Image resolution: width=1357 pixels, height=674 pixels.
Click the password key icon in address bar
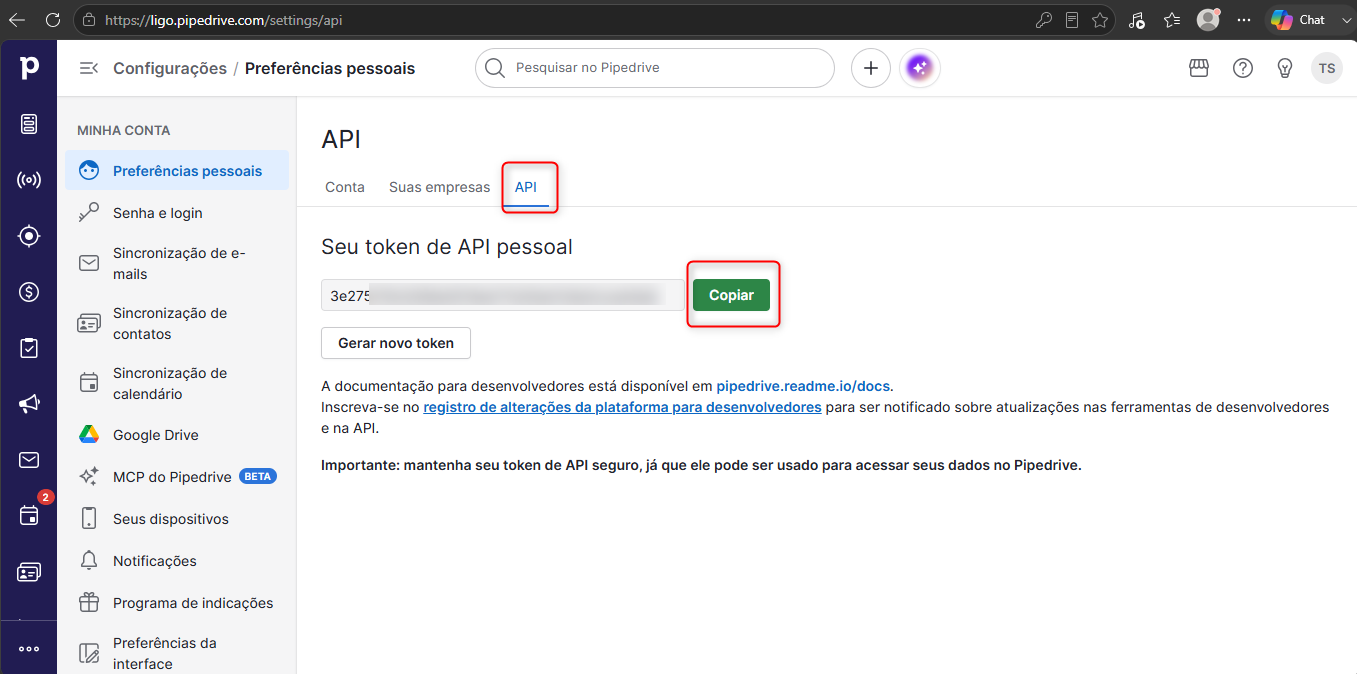[x=1043, y=20]
